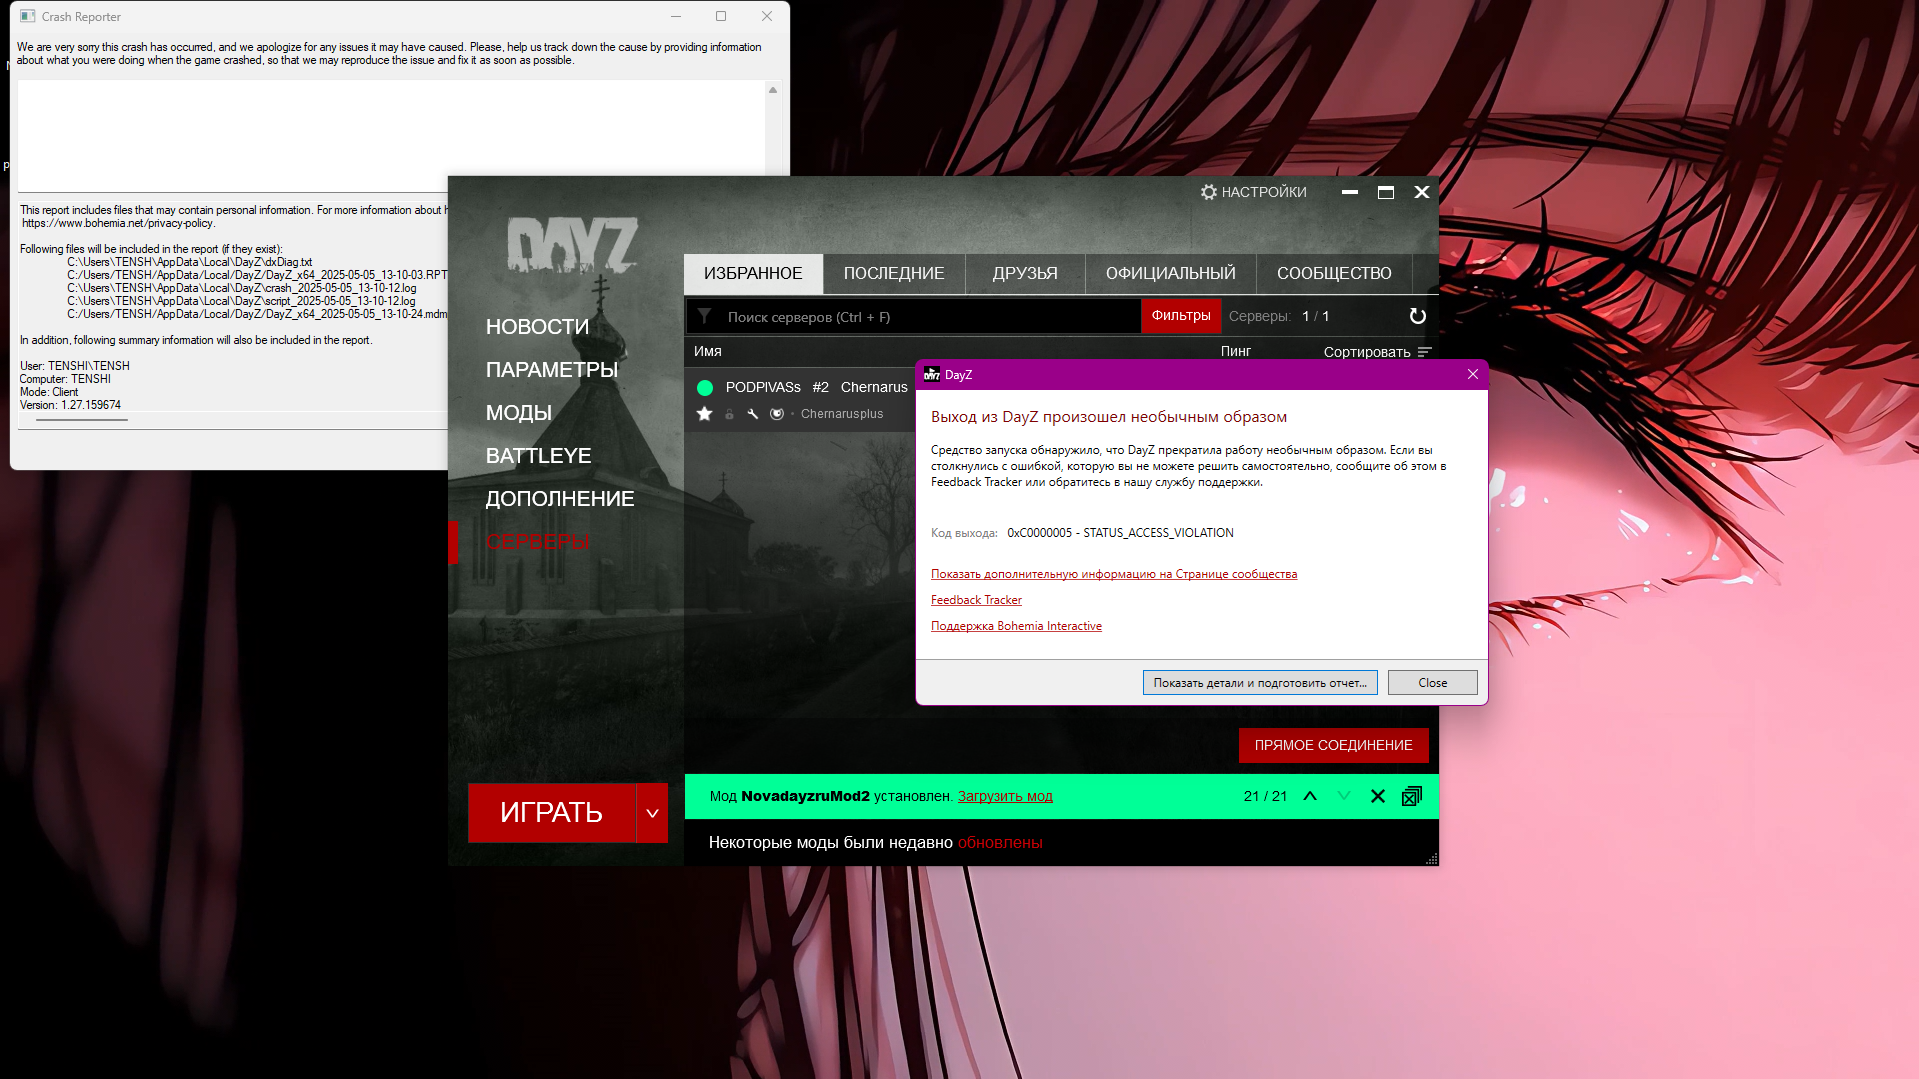The width and height of the screenshot is (1919, 1079).
Task: Click DayZ icon in error dialog title bar
Action: pos(932,375)
